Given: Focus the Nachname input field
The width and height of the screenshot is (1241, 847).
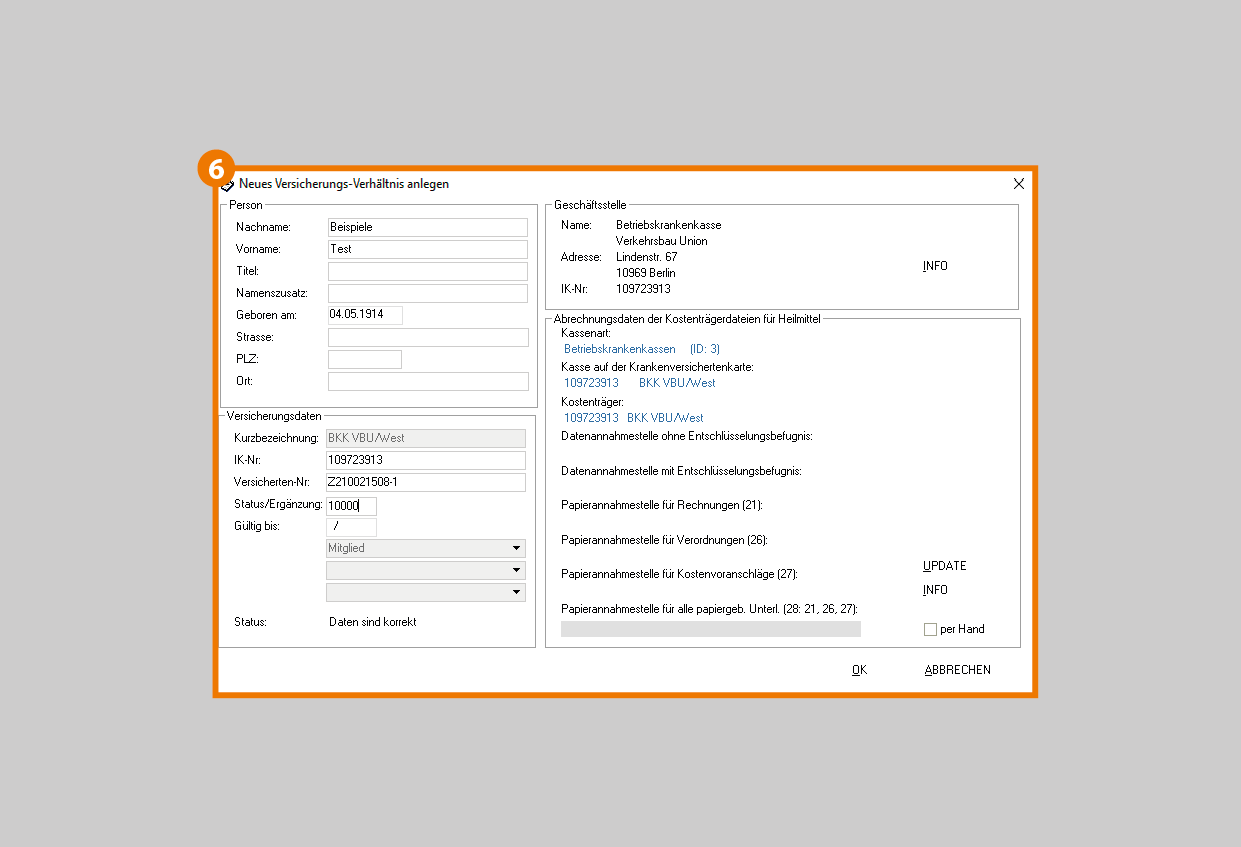Looking at the screenshot, I should click(x=427, y=227).
